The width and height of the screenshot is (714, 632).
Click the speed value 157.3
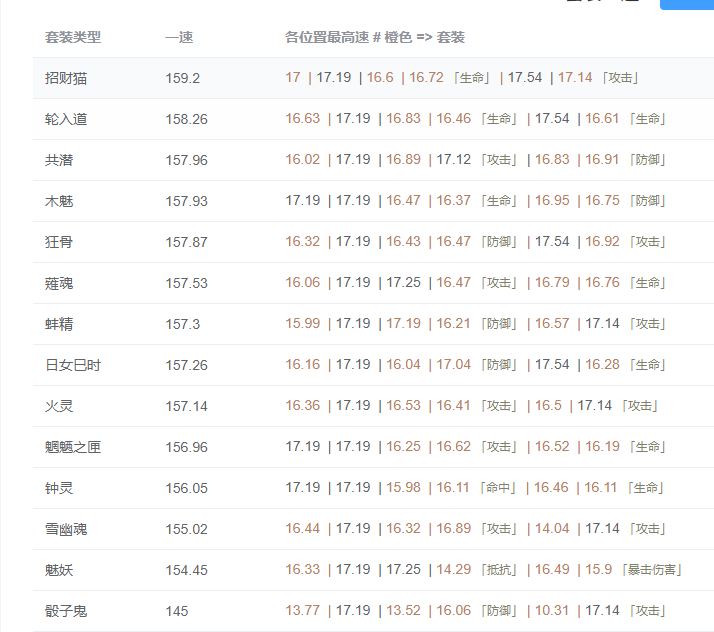(182, 324)
